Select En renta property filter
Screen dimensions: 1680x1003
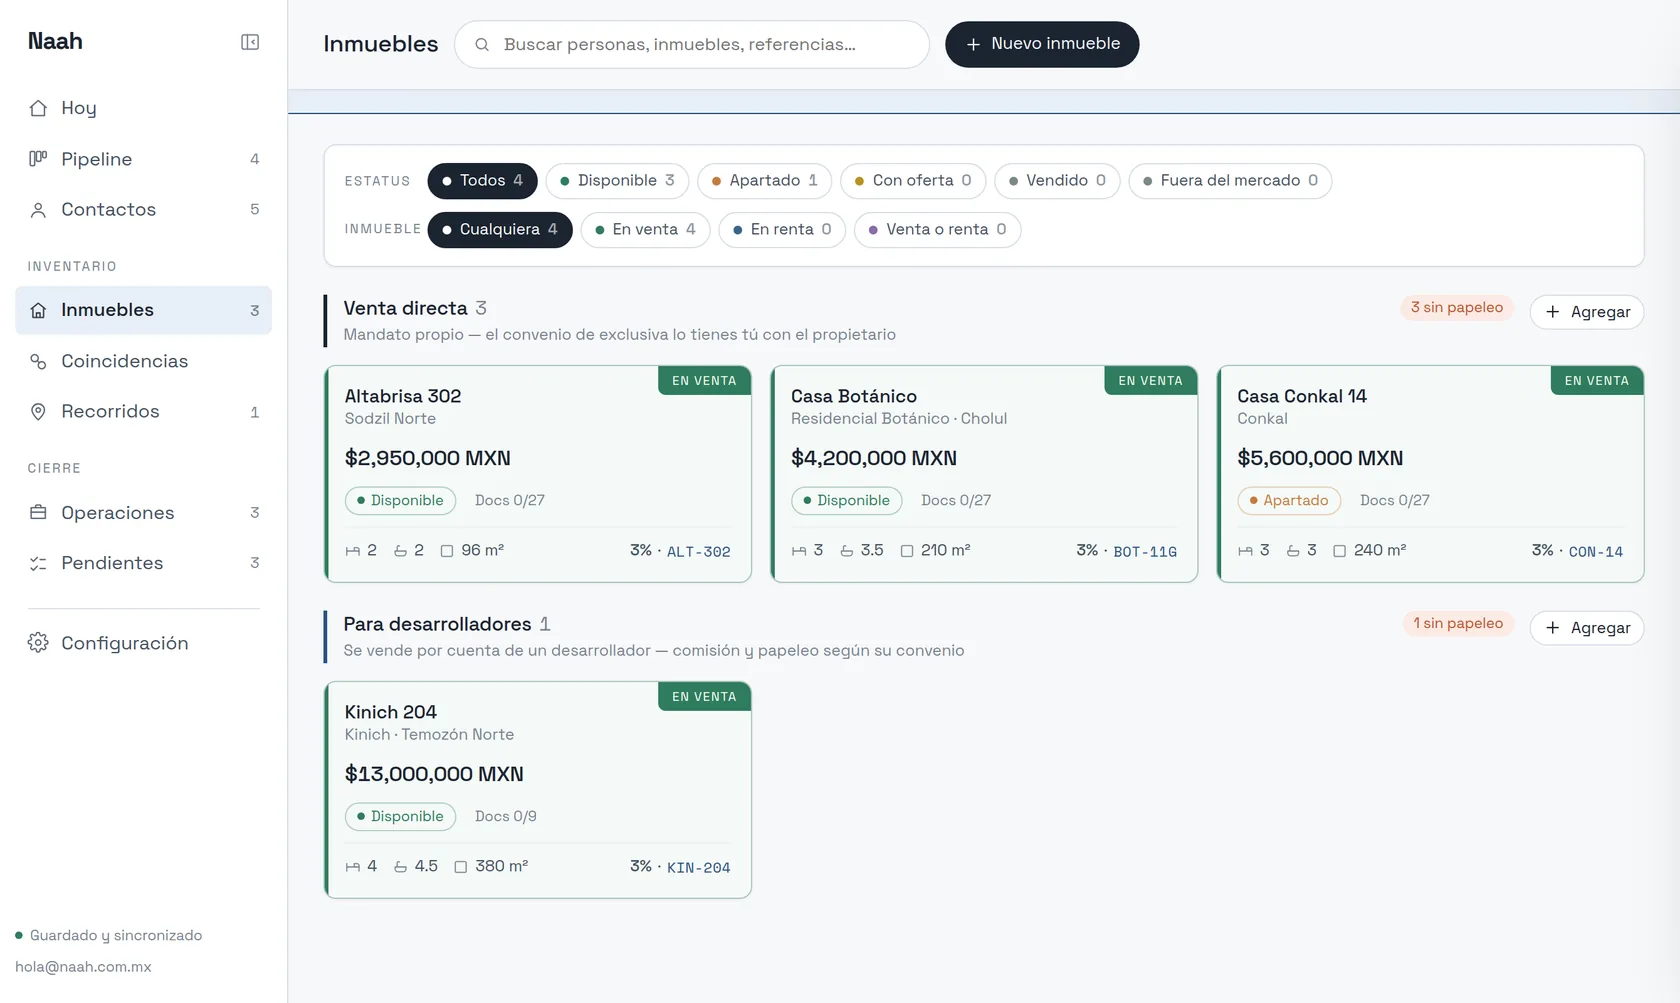click(782, 230)
